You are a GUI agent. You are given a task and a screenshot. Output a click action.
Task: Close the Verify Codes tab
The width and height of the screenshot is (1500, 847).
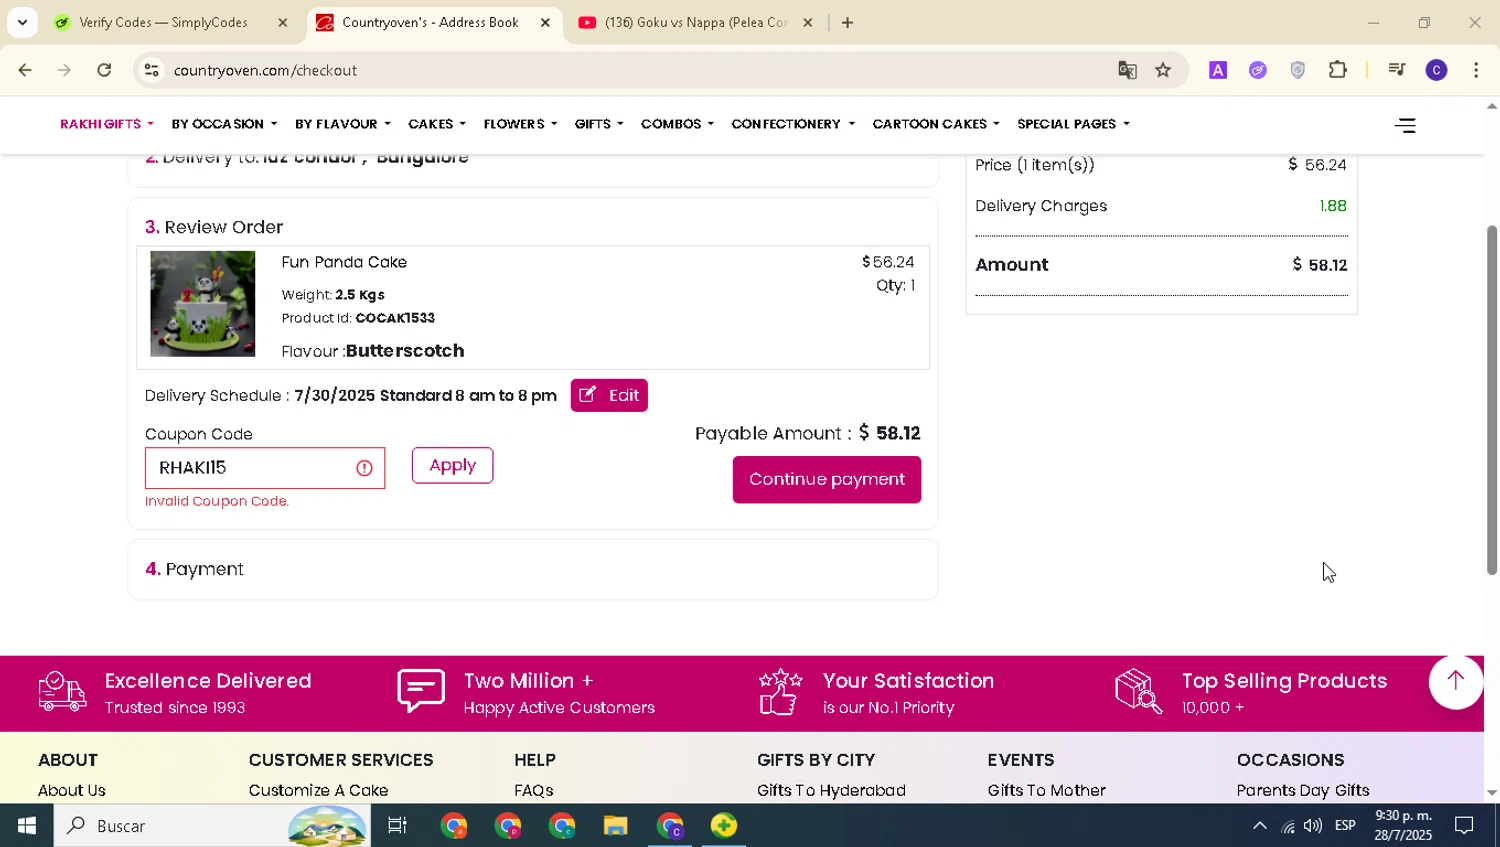point(283,22)
